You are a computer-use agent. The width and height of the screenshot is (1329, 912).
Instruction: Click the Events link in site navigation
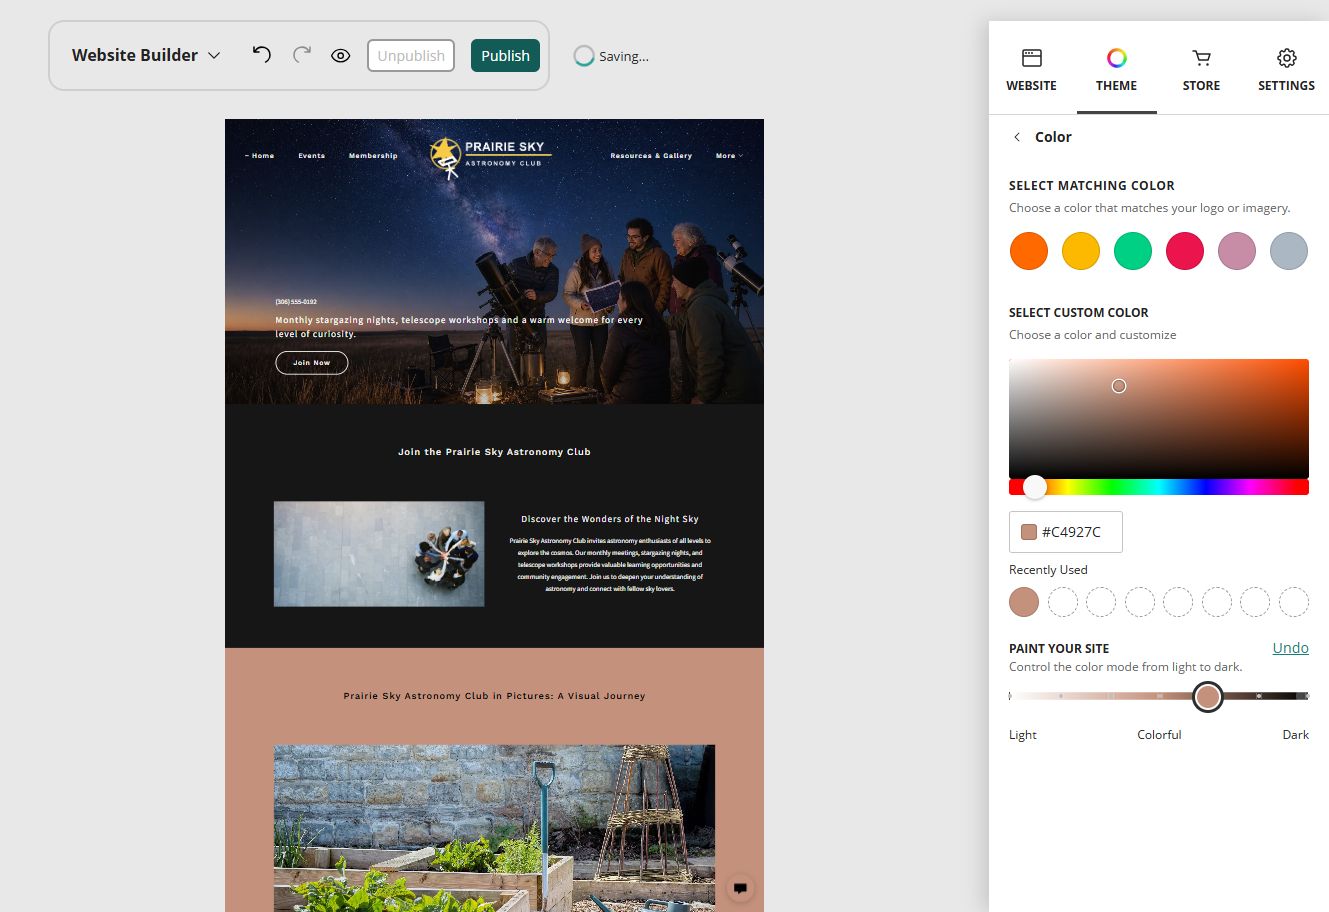tap(311, 156)
